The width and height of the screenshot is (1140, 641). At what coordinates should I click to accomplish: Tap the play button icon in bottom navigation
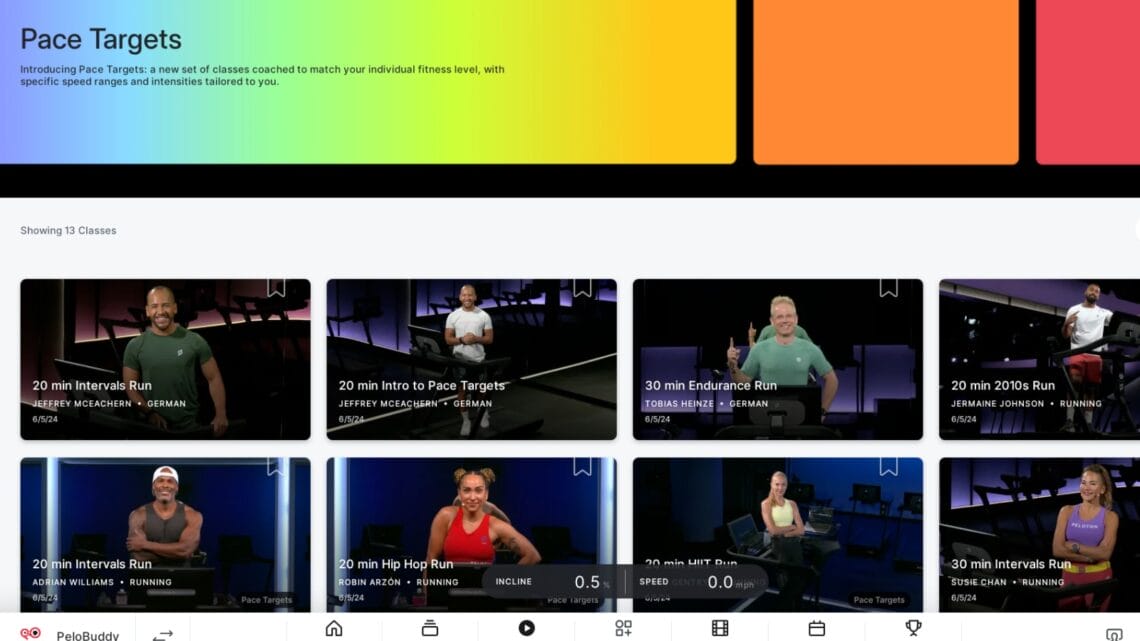click(x=526, y=628)
